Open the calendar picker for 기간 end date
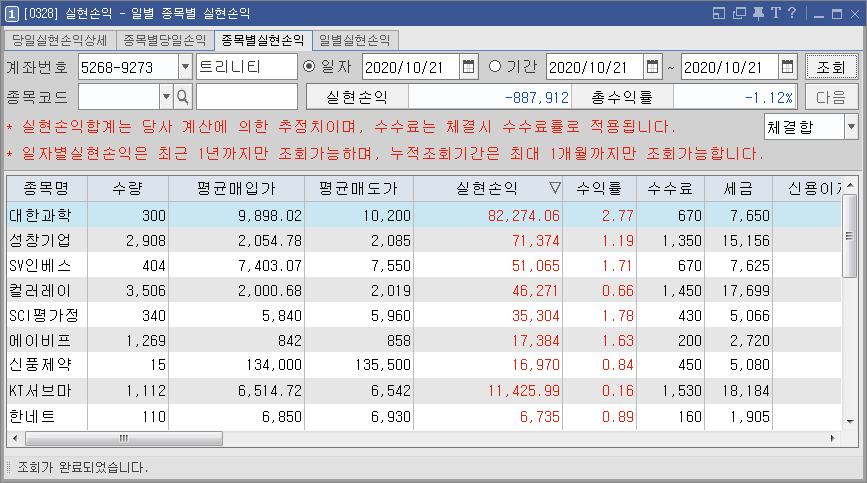 coord(787,67)
